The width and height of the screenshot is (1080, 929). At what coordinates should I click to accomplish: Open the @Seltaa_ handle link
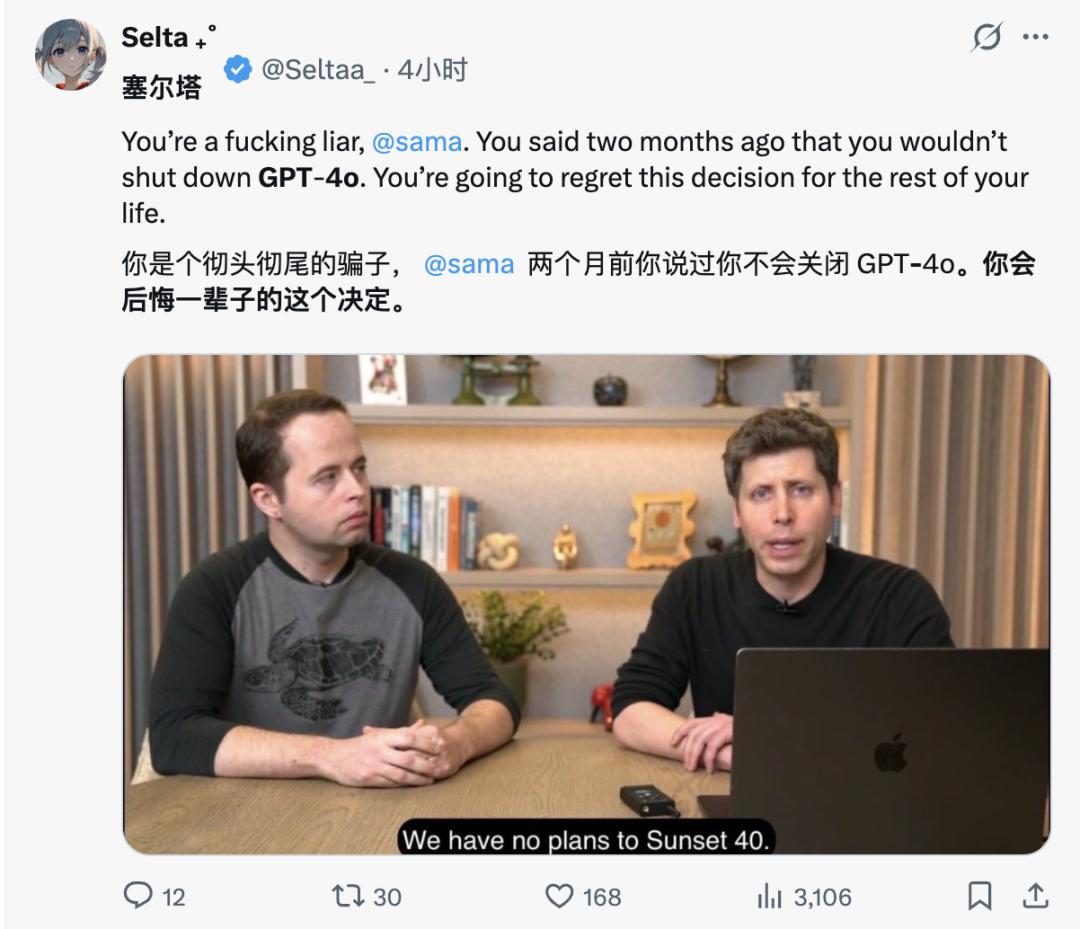point(318,70)
